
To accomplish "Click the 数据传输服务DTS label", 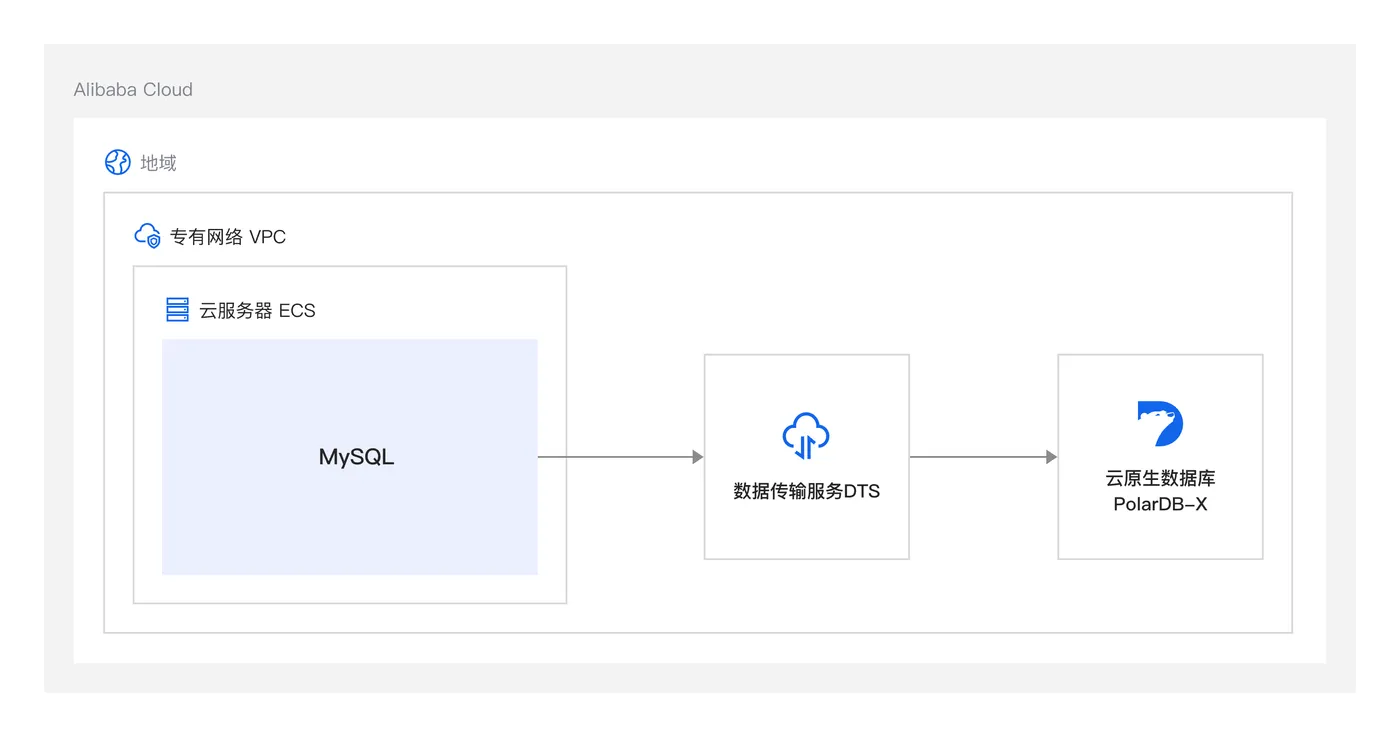I will click(806, 491).
